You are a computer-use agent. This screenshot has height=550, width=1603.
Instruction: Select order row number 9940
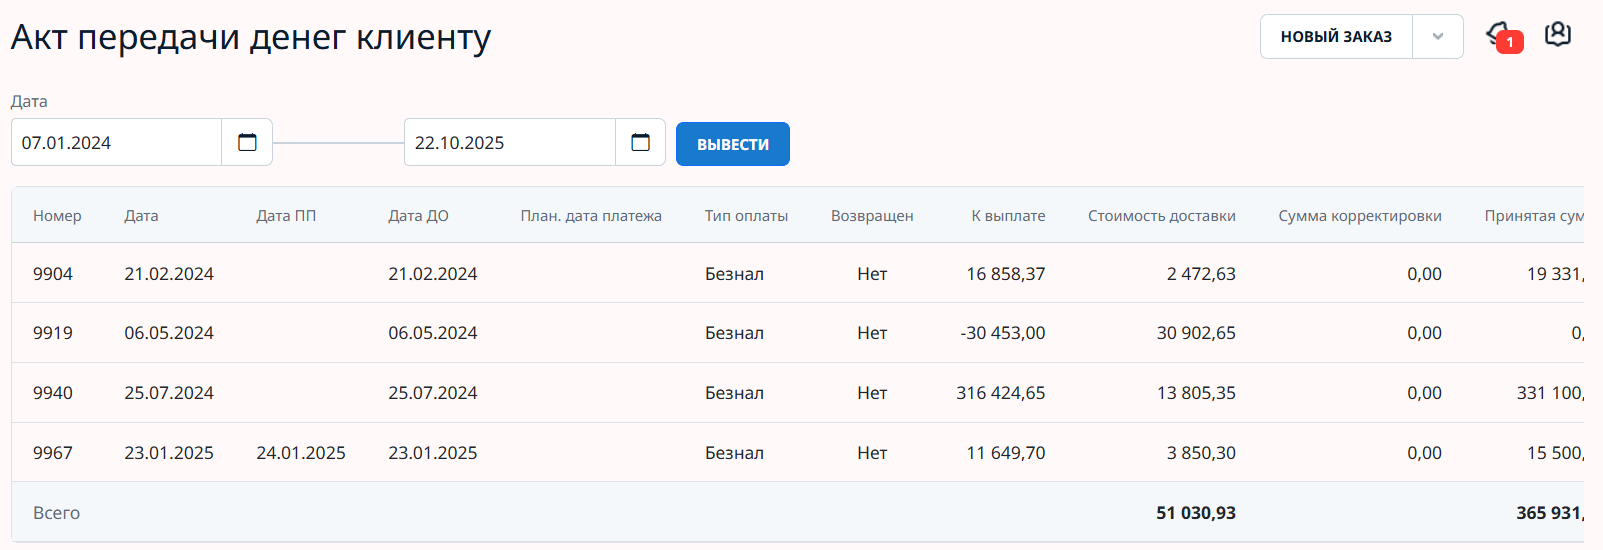coord(53,393)
